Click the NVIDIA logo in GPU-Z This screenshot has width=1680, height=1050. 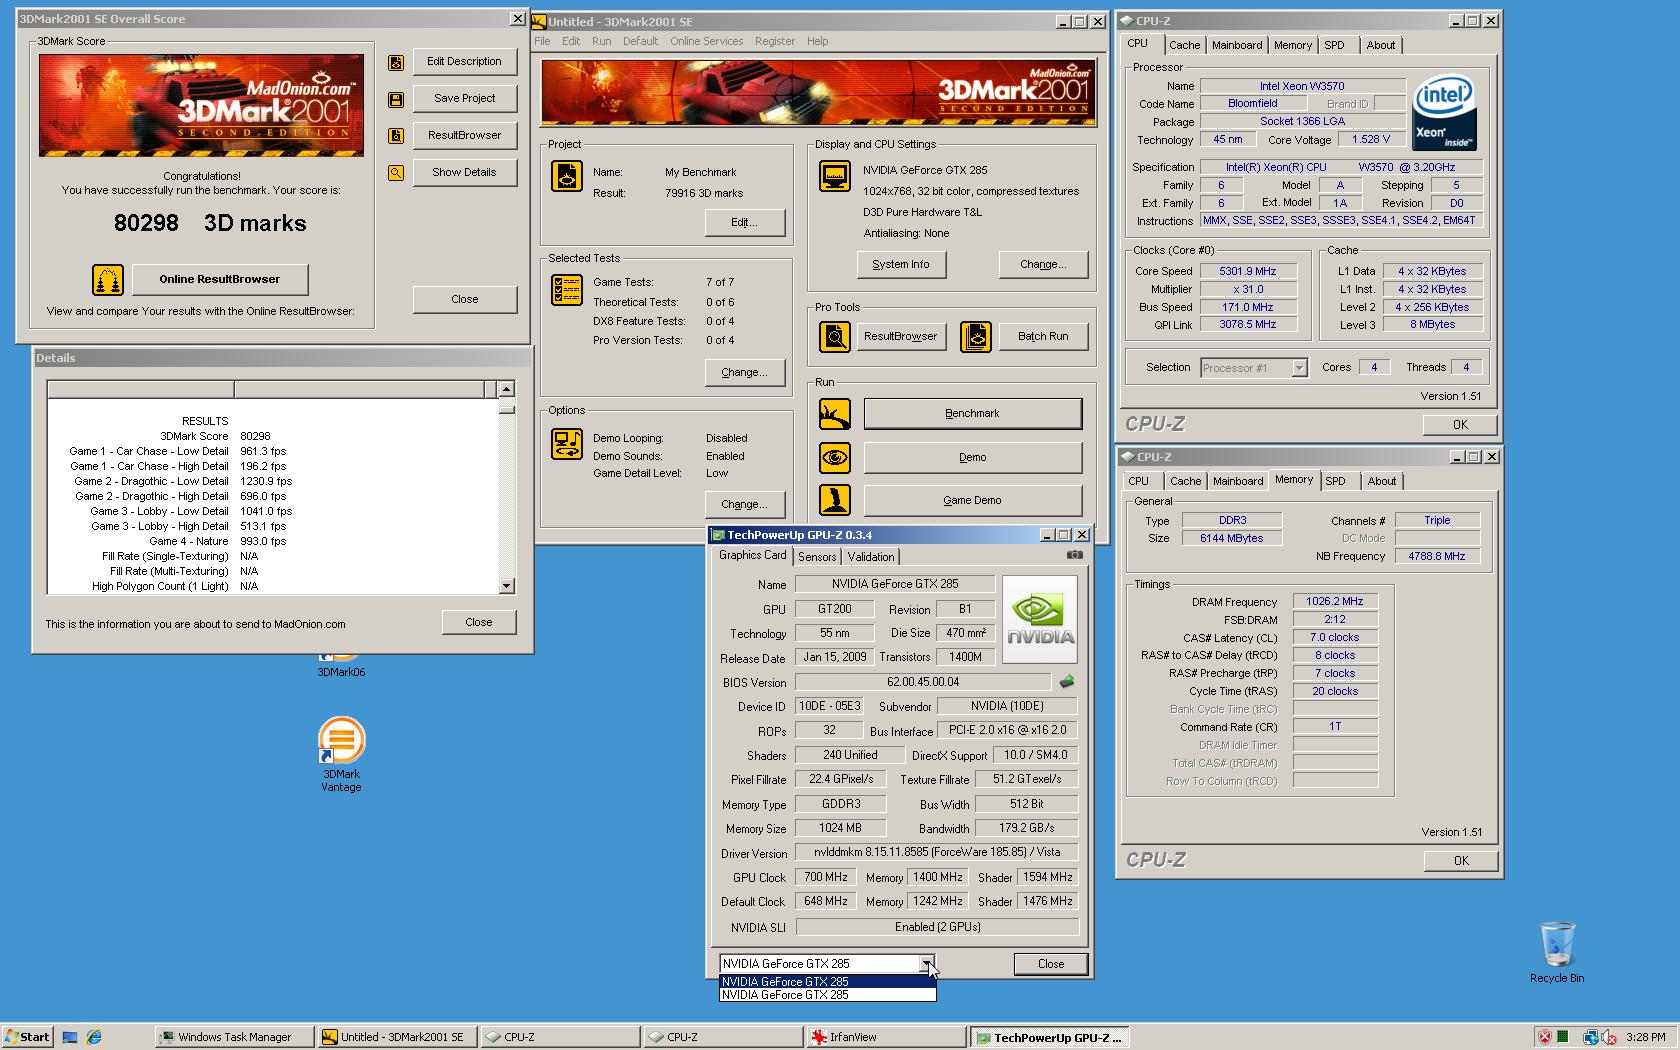(1040, 619)
